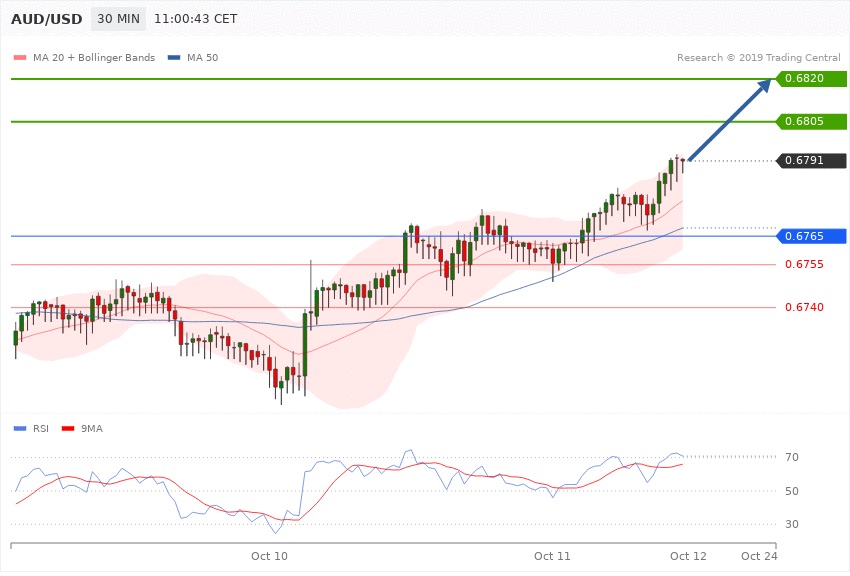Toggle the RSI indicator legend

pyautogui.click(x=35, y=428)
